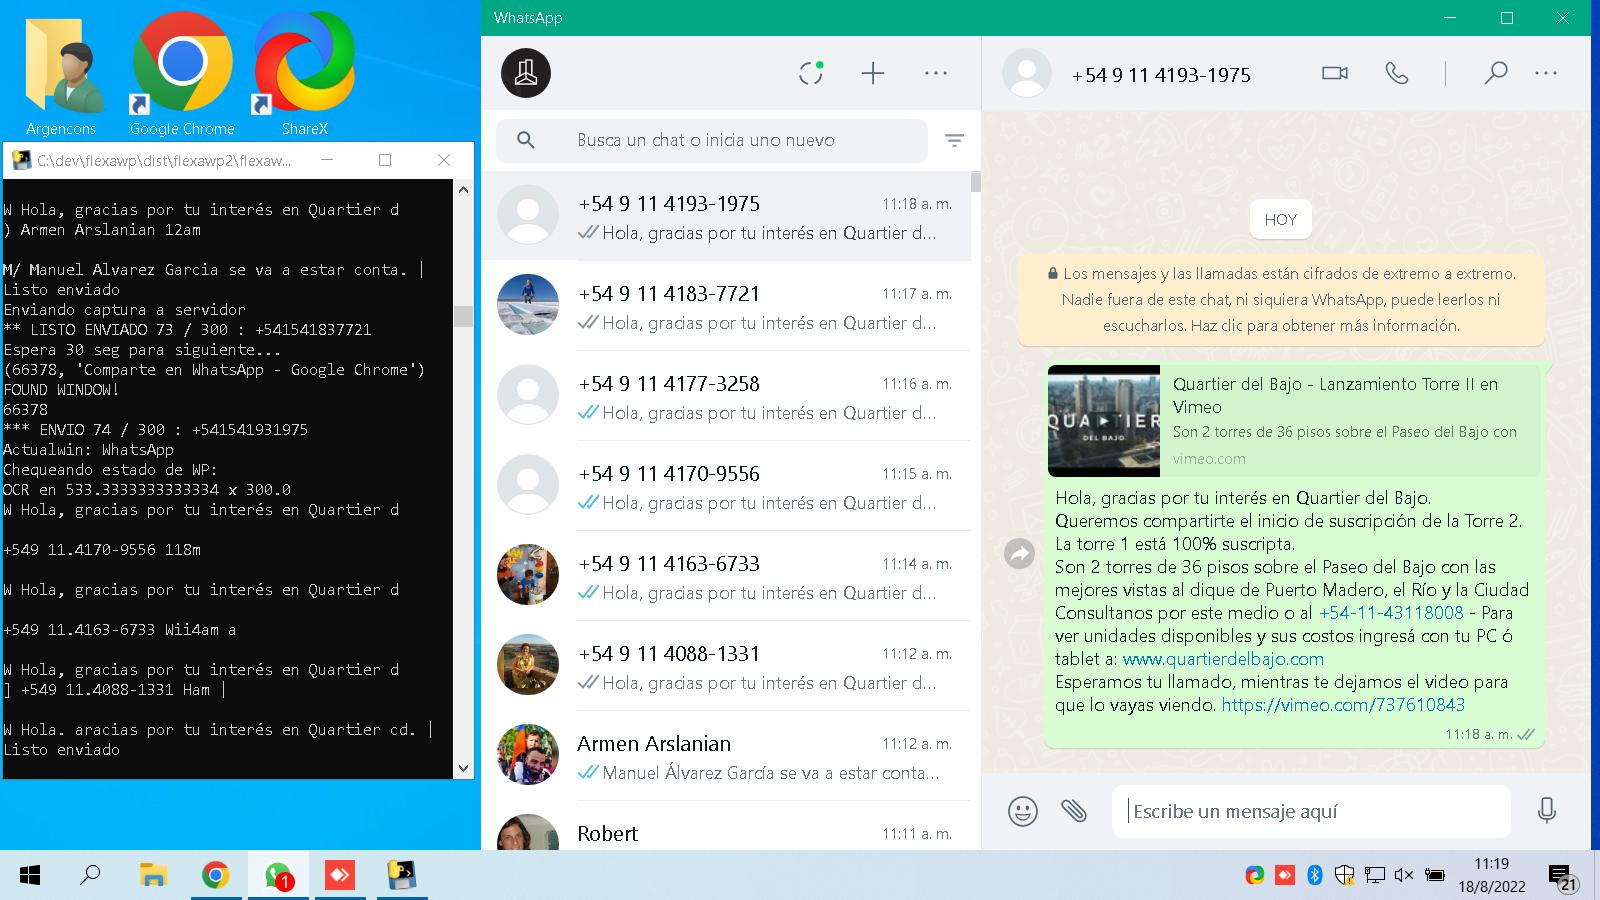Image resolution: width=1600 pixels, height=900 pixels.
Task: Open the Armen Arslanian chat
Action: pyautogui.click(x=726, y=756)
